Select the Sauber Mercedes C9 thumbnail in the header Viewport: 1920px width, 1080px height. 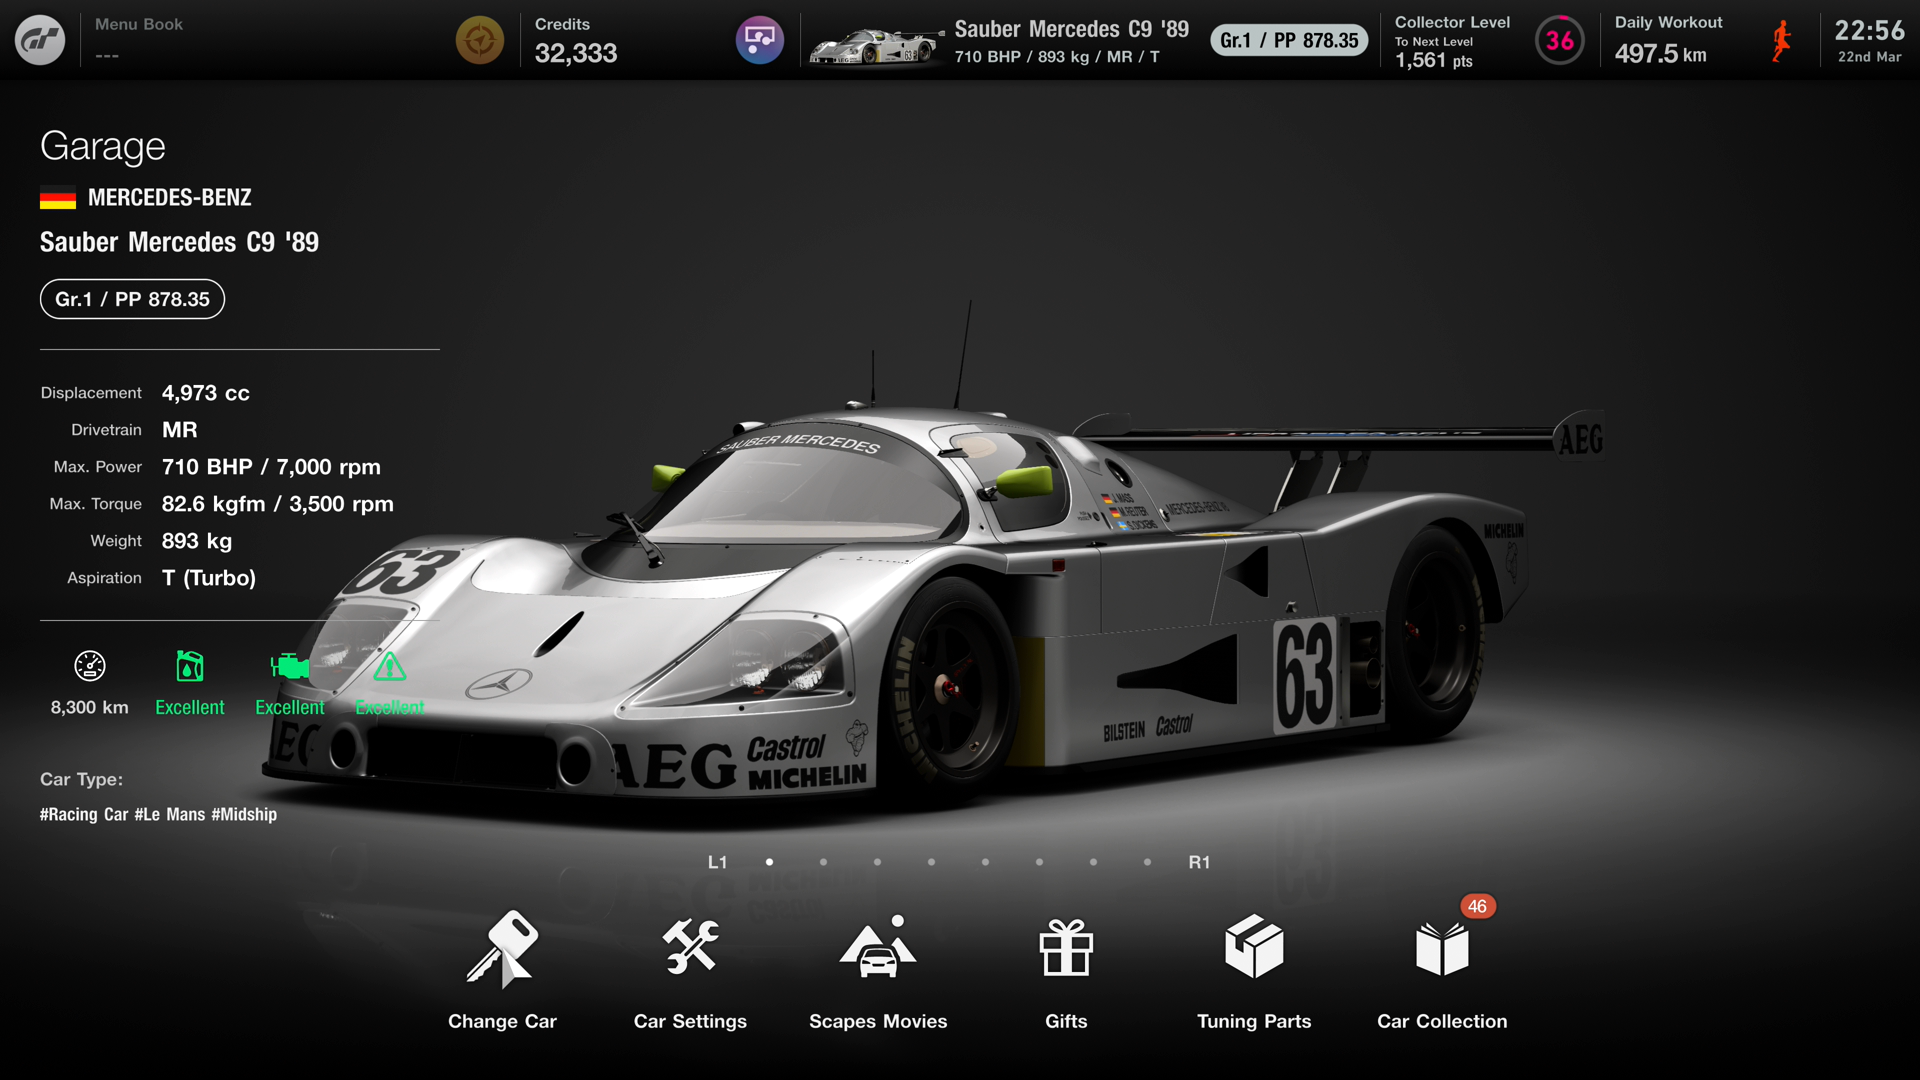coord(876,46)
